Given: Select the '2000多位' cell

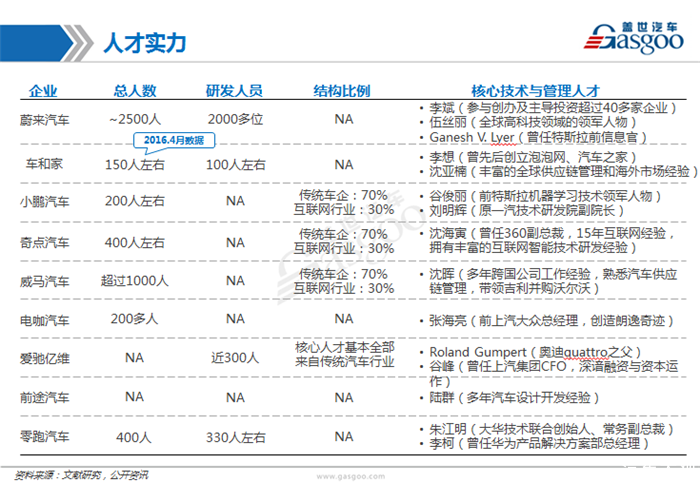Looking at the screenshot, I should pyautogui.click(x=235, y=119).
